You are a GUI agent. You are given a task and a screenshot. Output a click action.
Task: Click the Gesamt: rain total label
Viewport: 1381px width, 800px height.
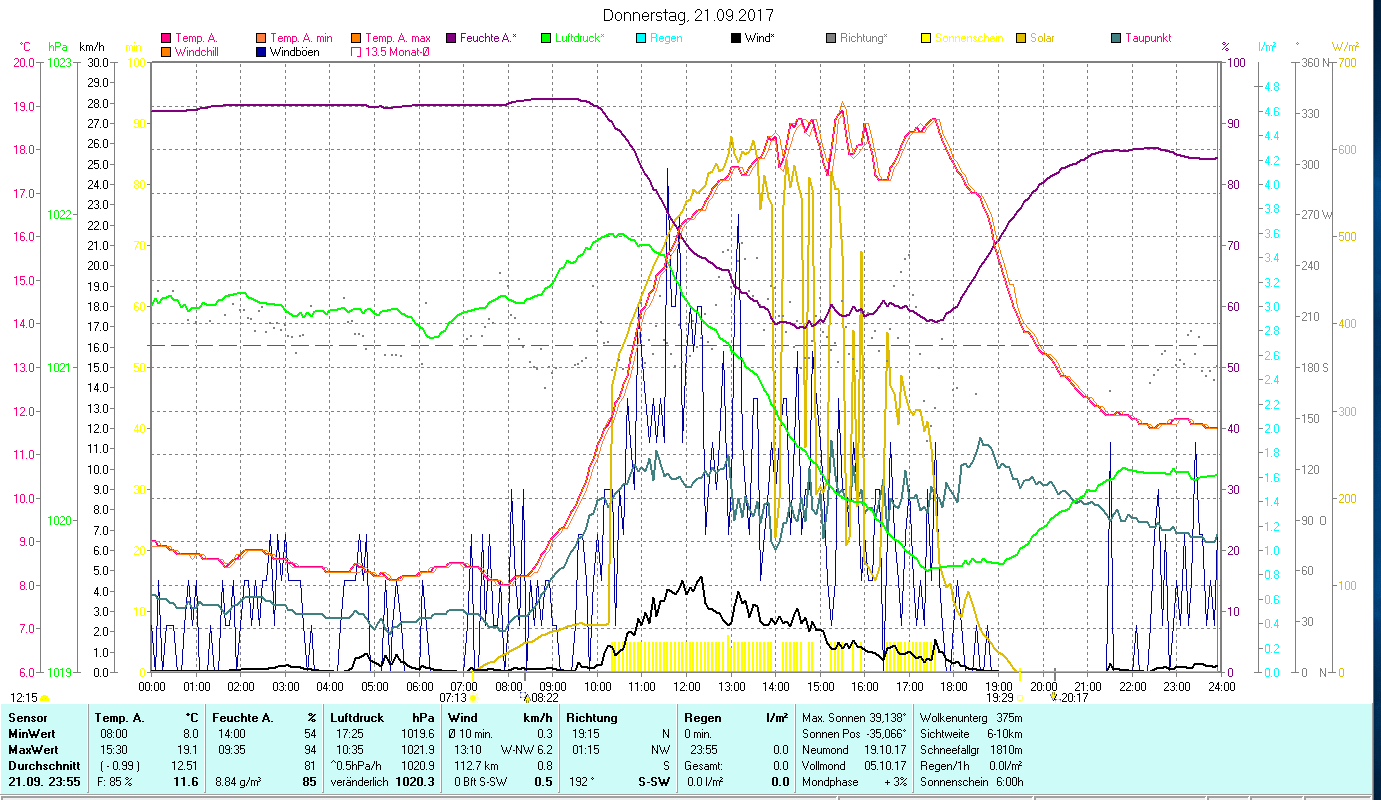(704, 765)
